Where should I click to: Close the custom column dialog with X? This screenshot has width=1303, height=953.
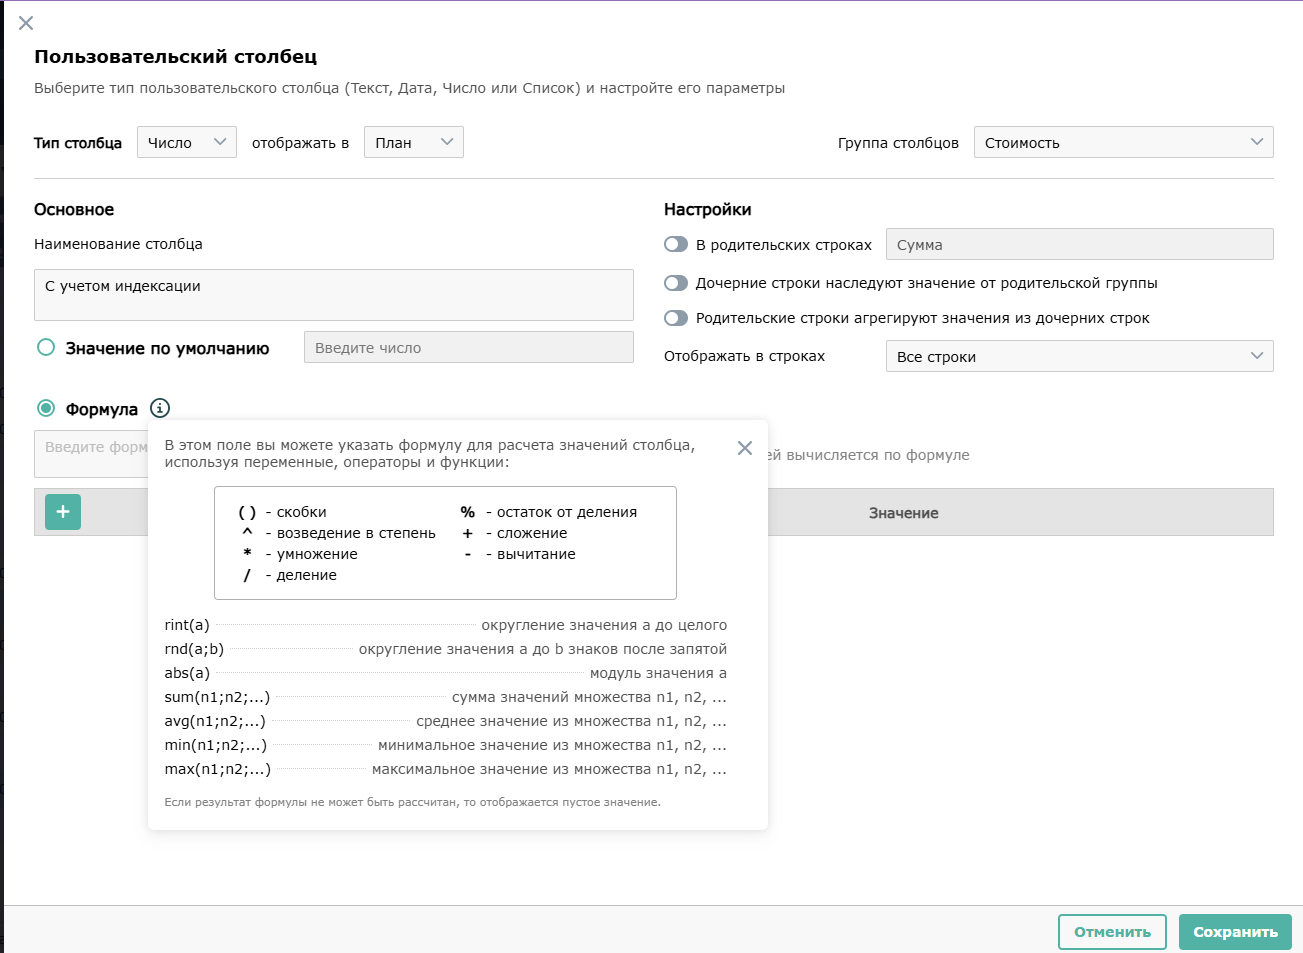coord(26,23)
